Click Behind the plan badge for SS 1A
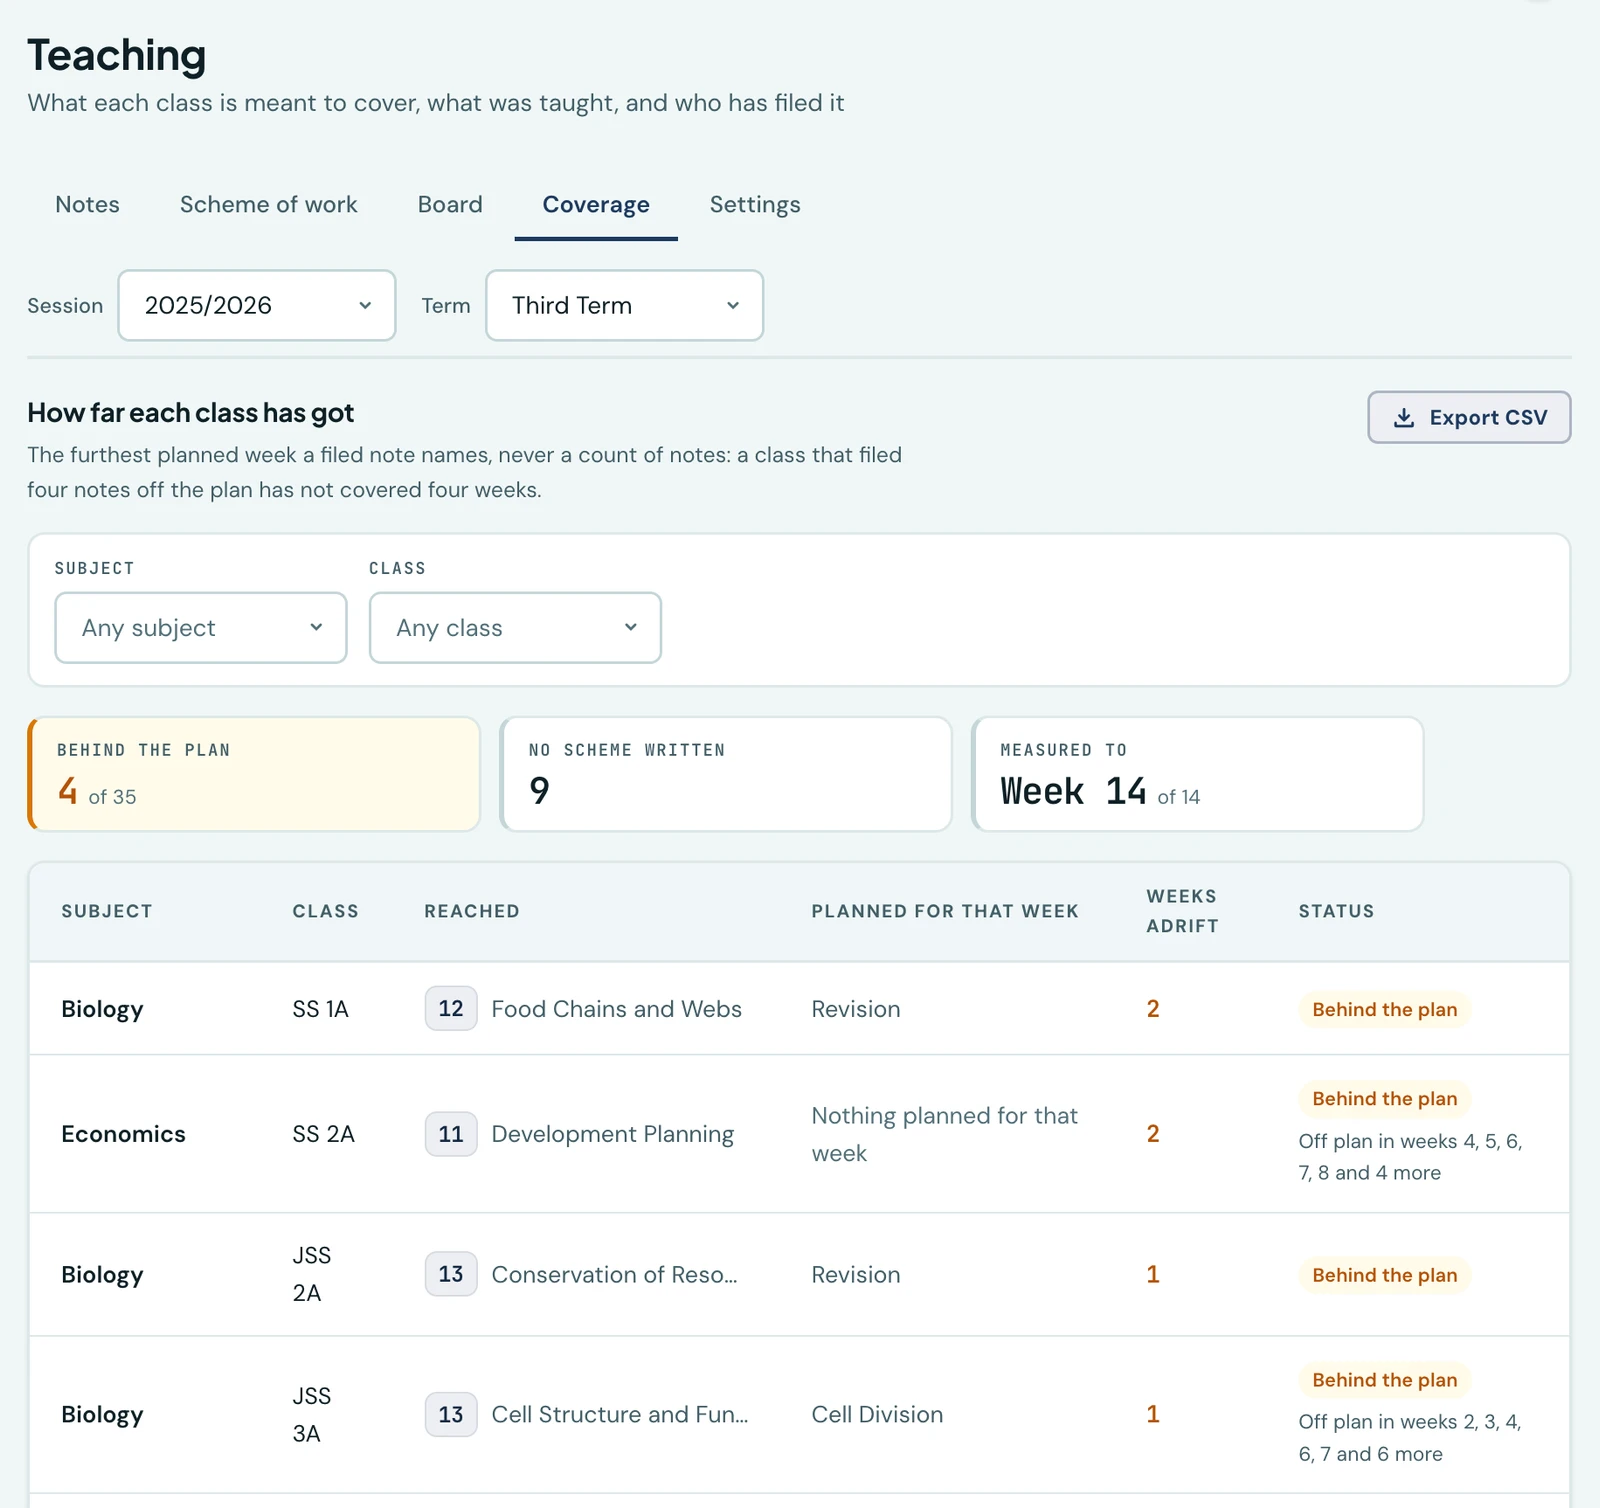Screen dimensions: 1600x1508 (x=1384, y=1010)
